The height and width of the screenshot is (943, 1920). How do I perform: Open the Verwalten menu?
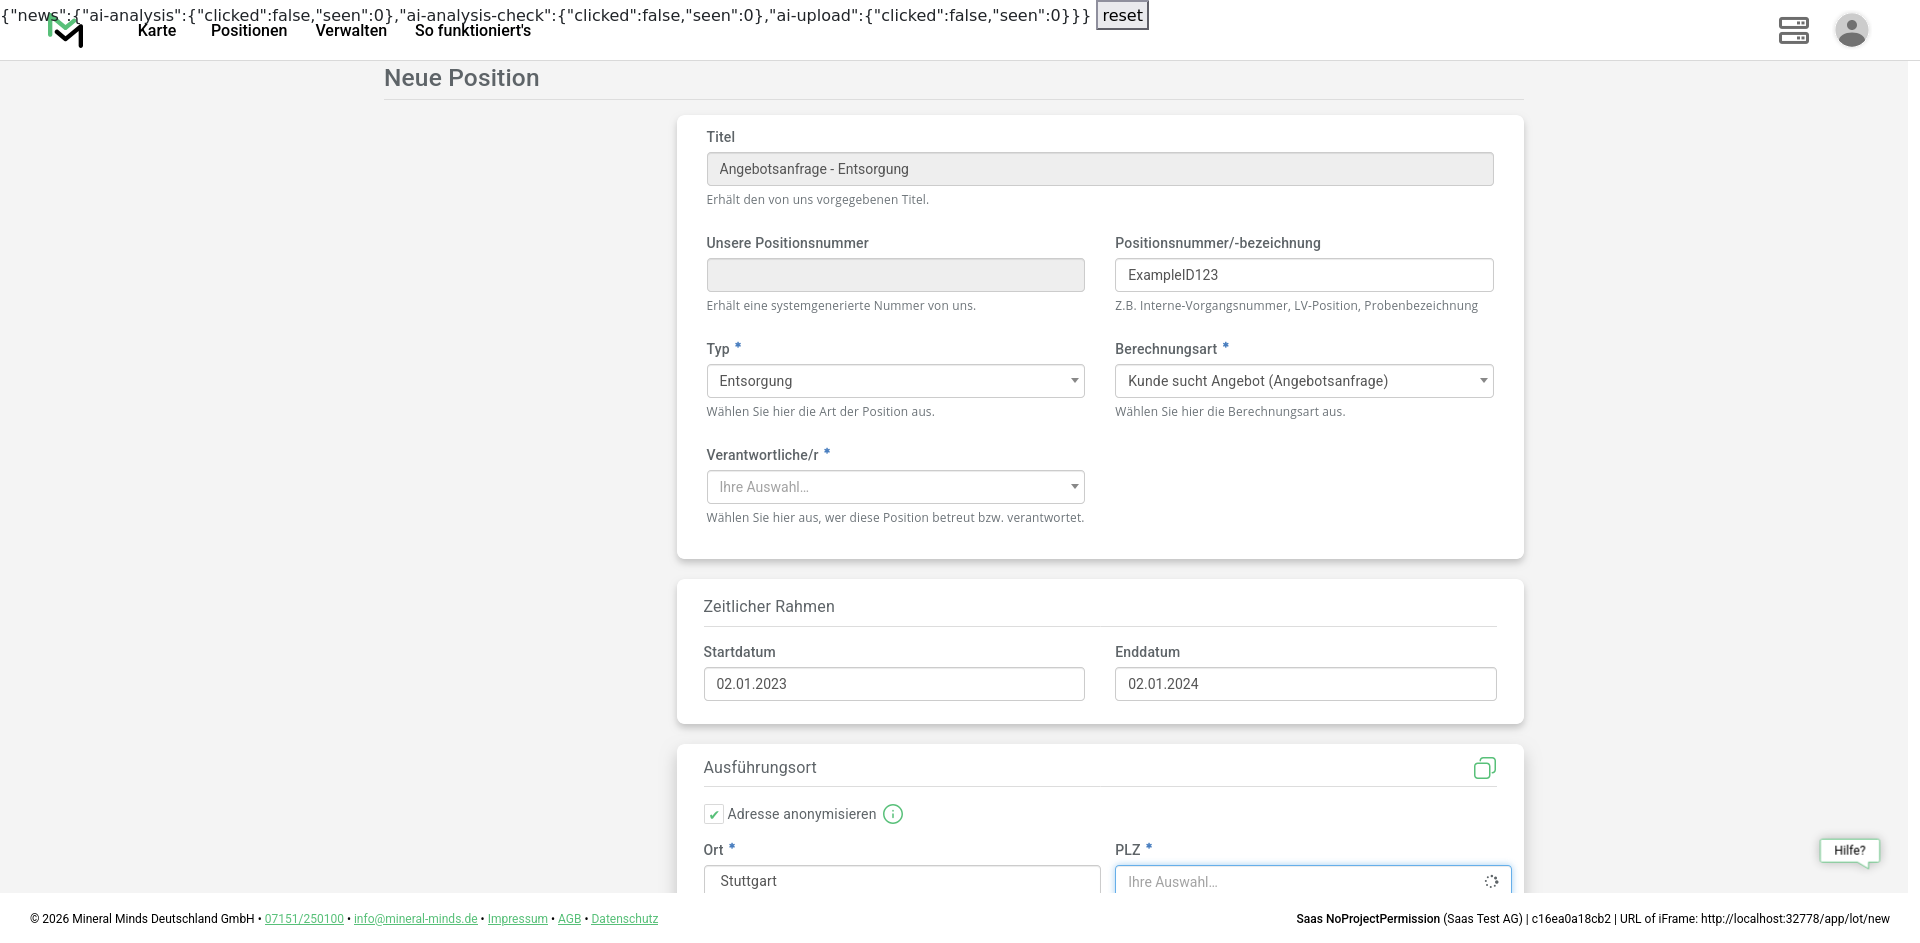coord(351,31)
